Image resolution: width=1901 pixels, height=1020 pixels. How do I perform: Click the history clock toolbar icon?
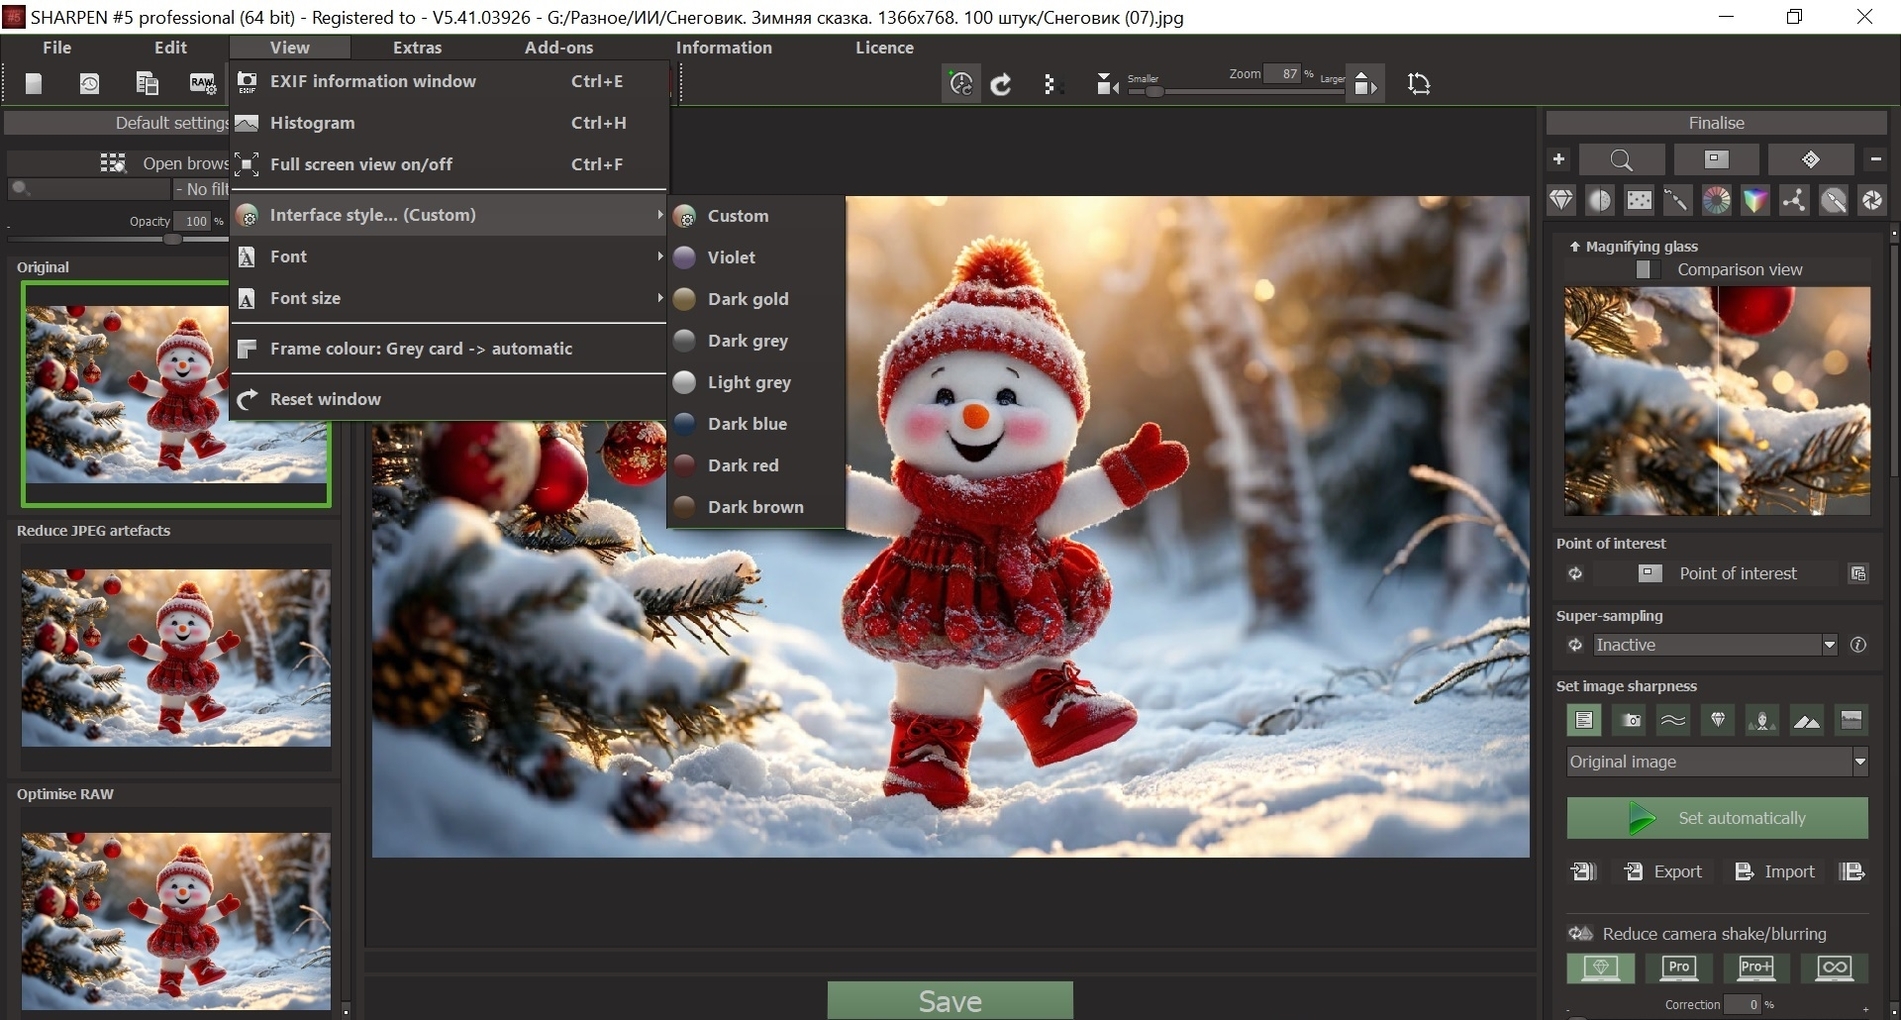89,84
